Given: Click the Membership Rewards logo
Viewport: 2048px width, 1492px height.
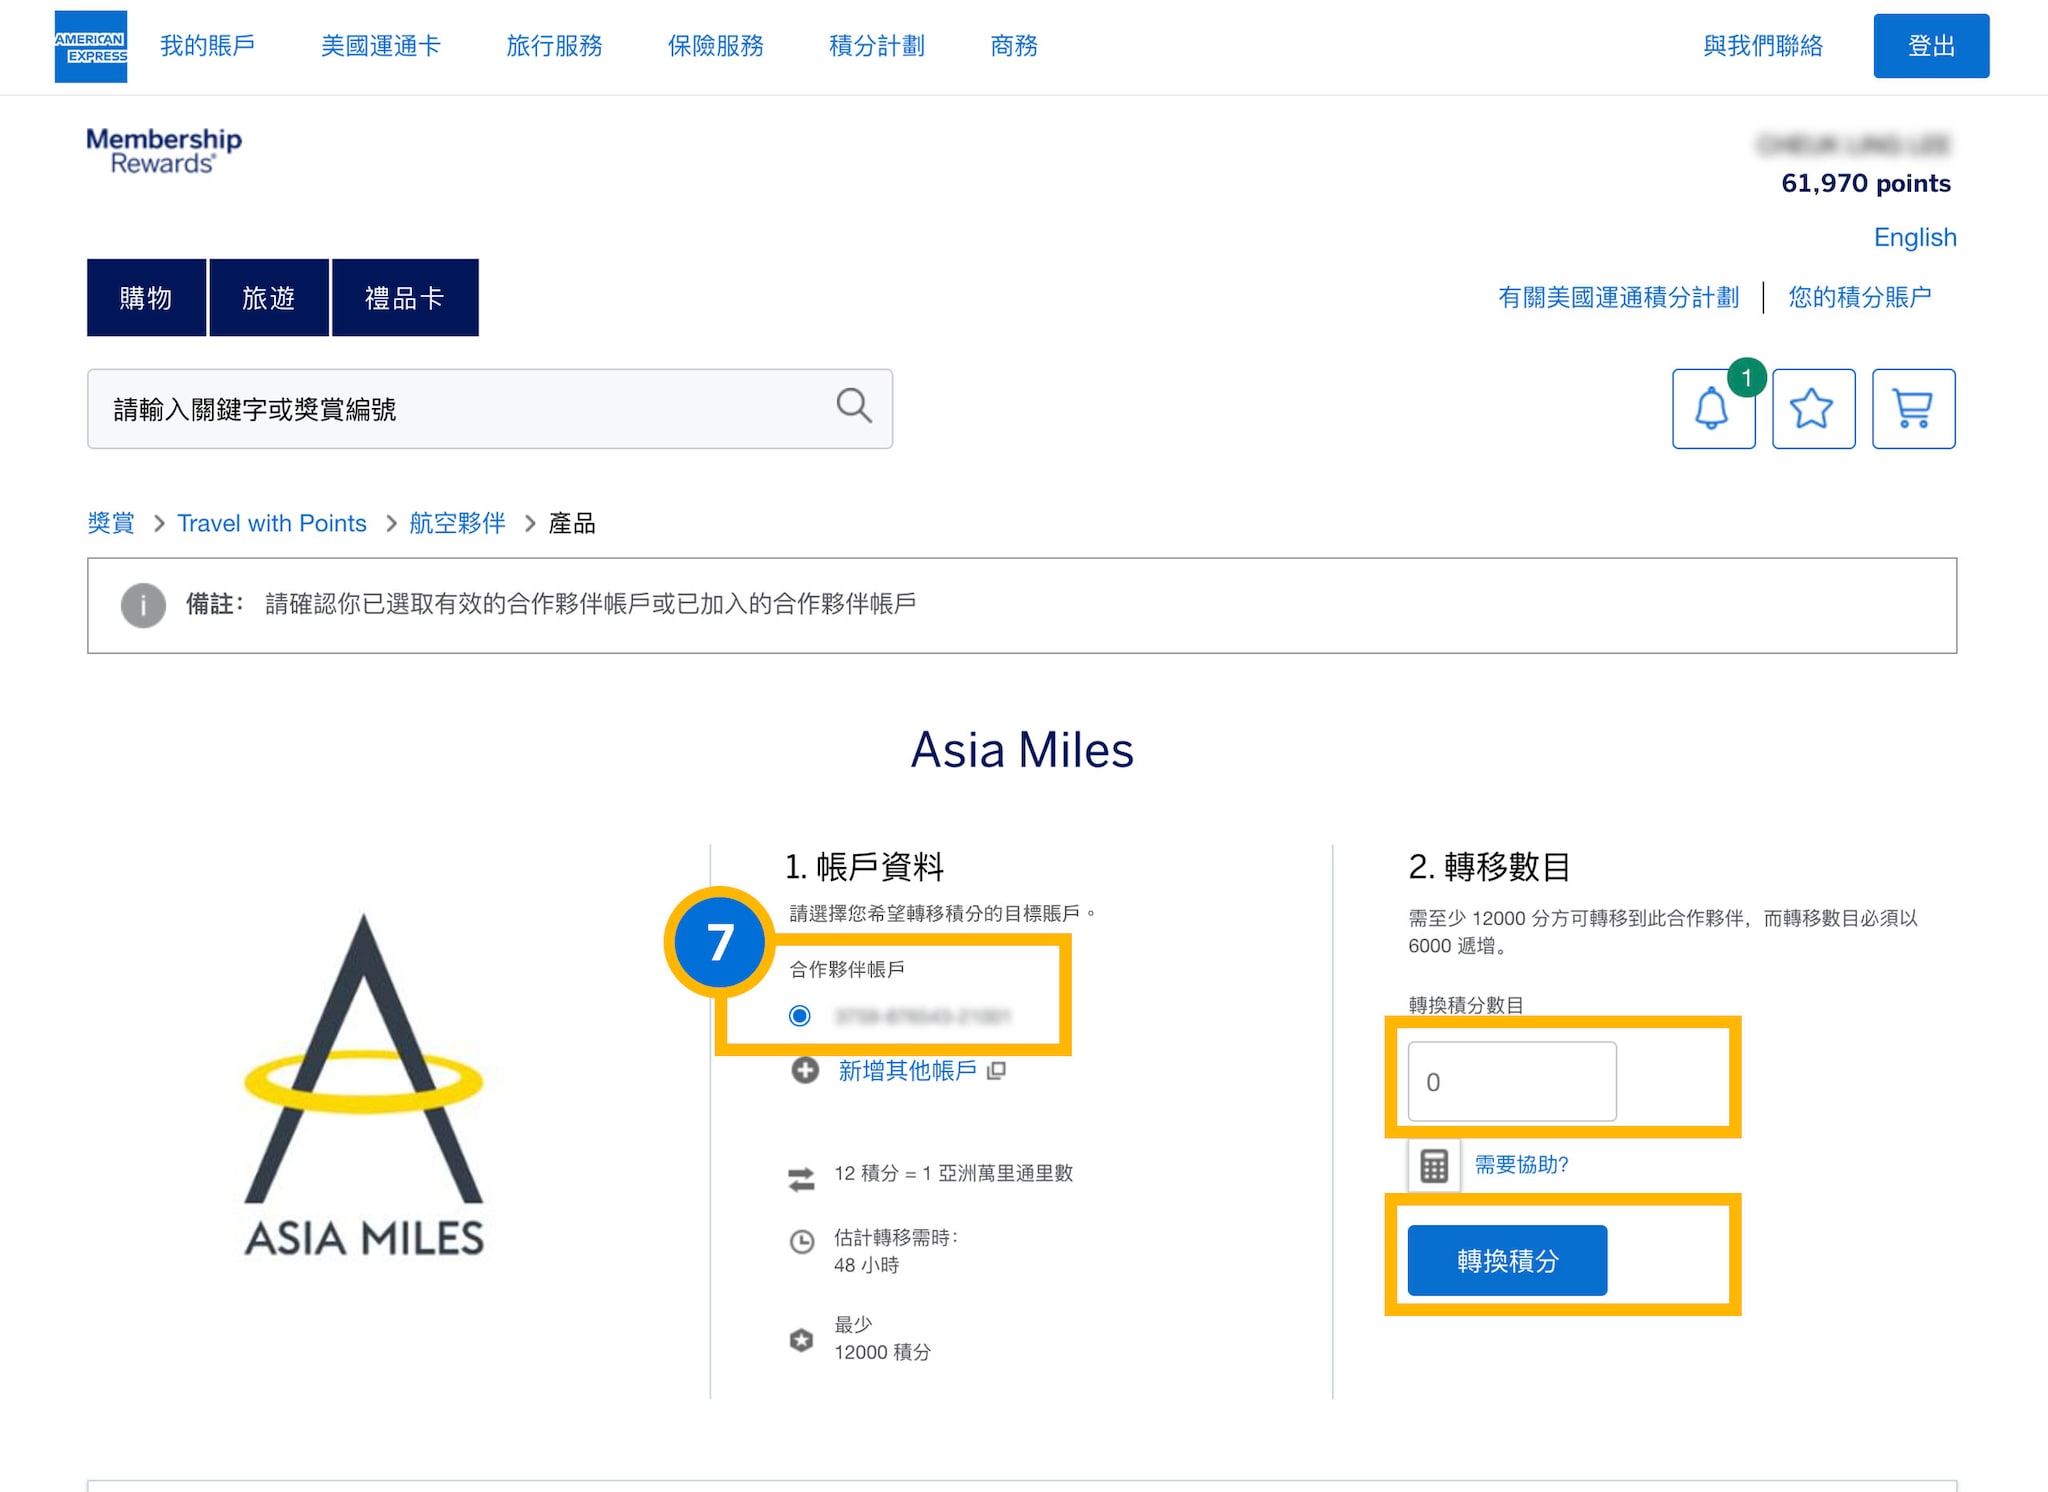Looking at the screenshot, I should click(164, 151).
